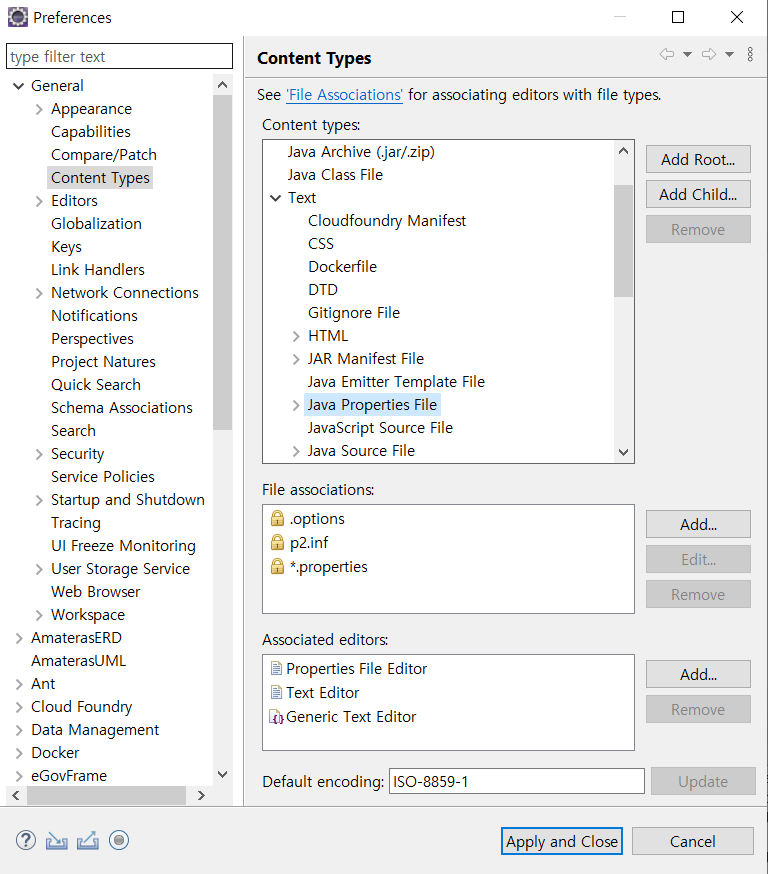
Task: Expand the Docker category
Action: tap(19, 753)
